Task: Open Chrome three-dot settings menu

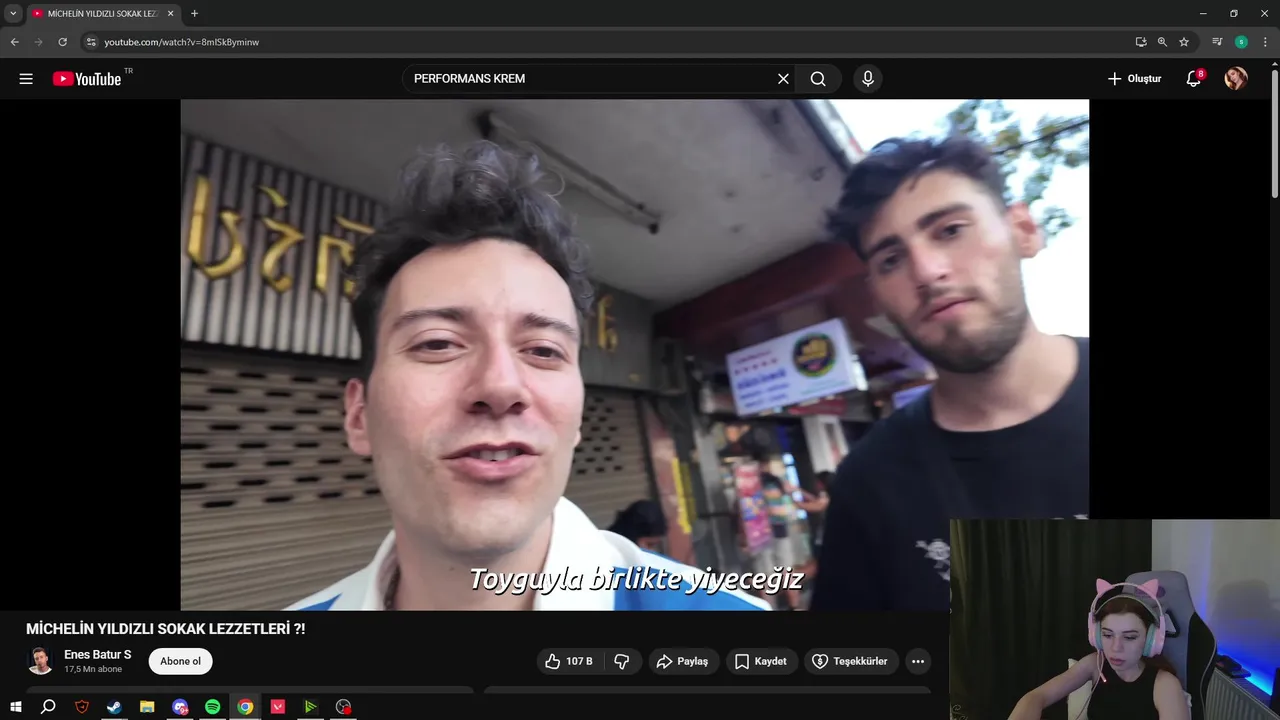Action: pos(1265,42)
